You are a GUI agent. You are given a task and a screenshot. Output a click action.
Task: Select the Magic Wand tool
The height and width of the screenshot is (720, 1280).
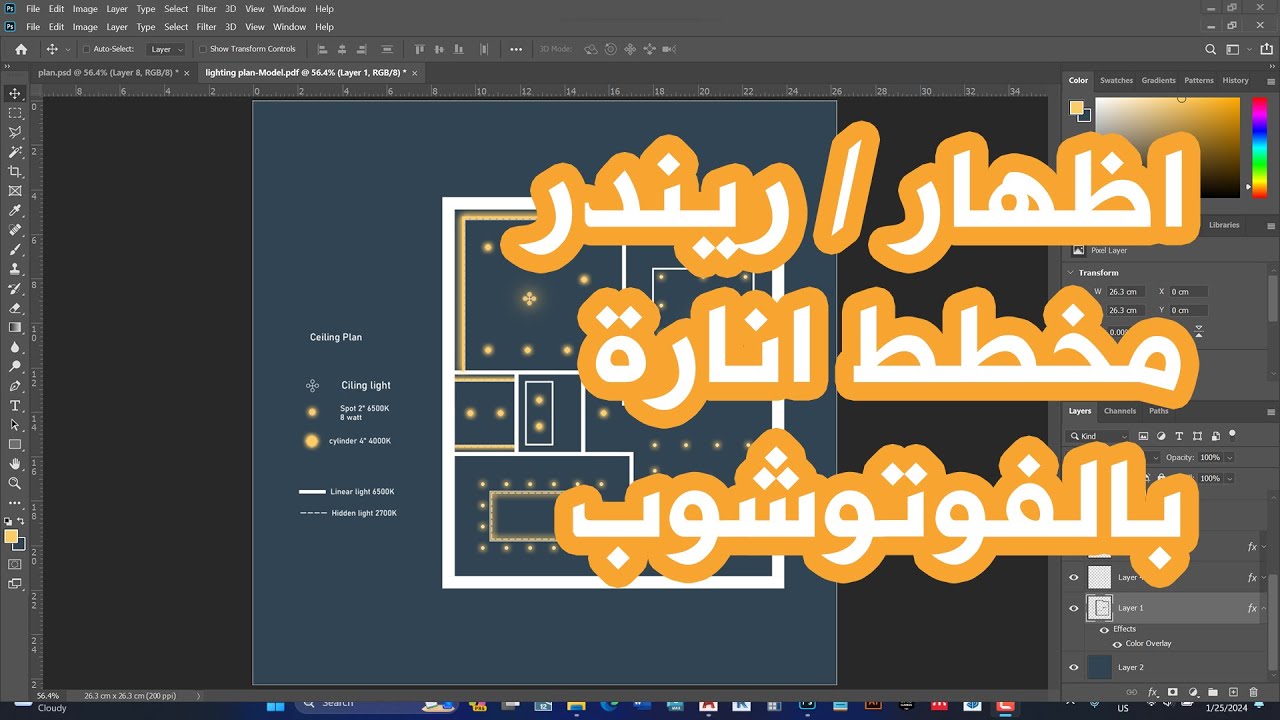[x=15, y=152]
